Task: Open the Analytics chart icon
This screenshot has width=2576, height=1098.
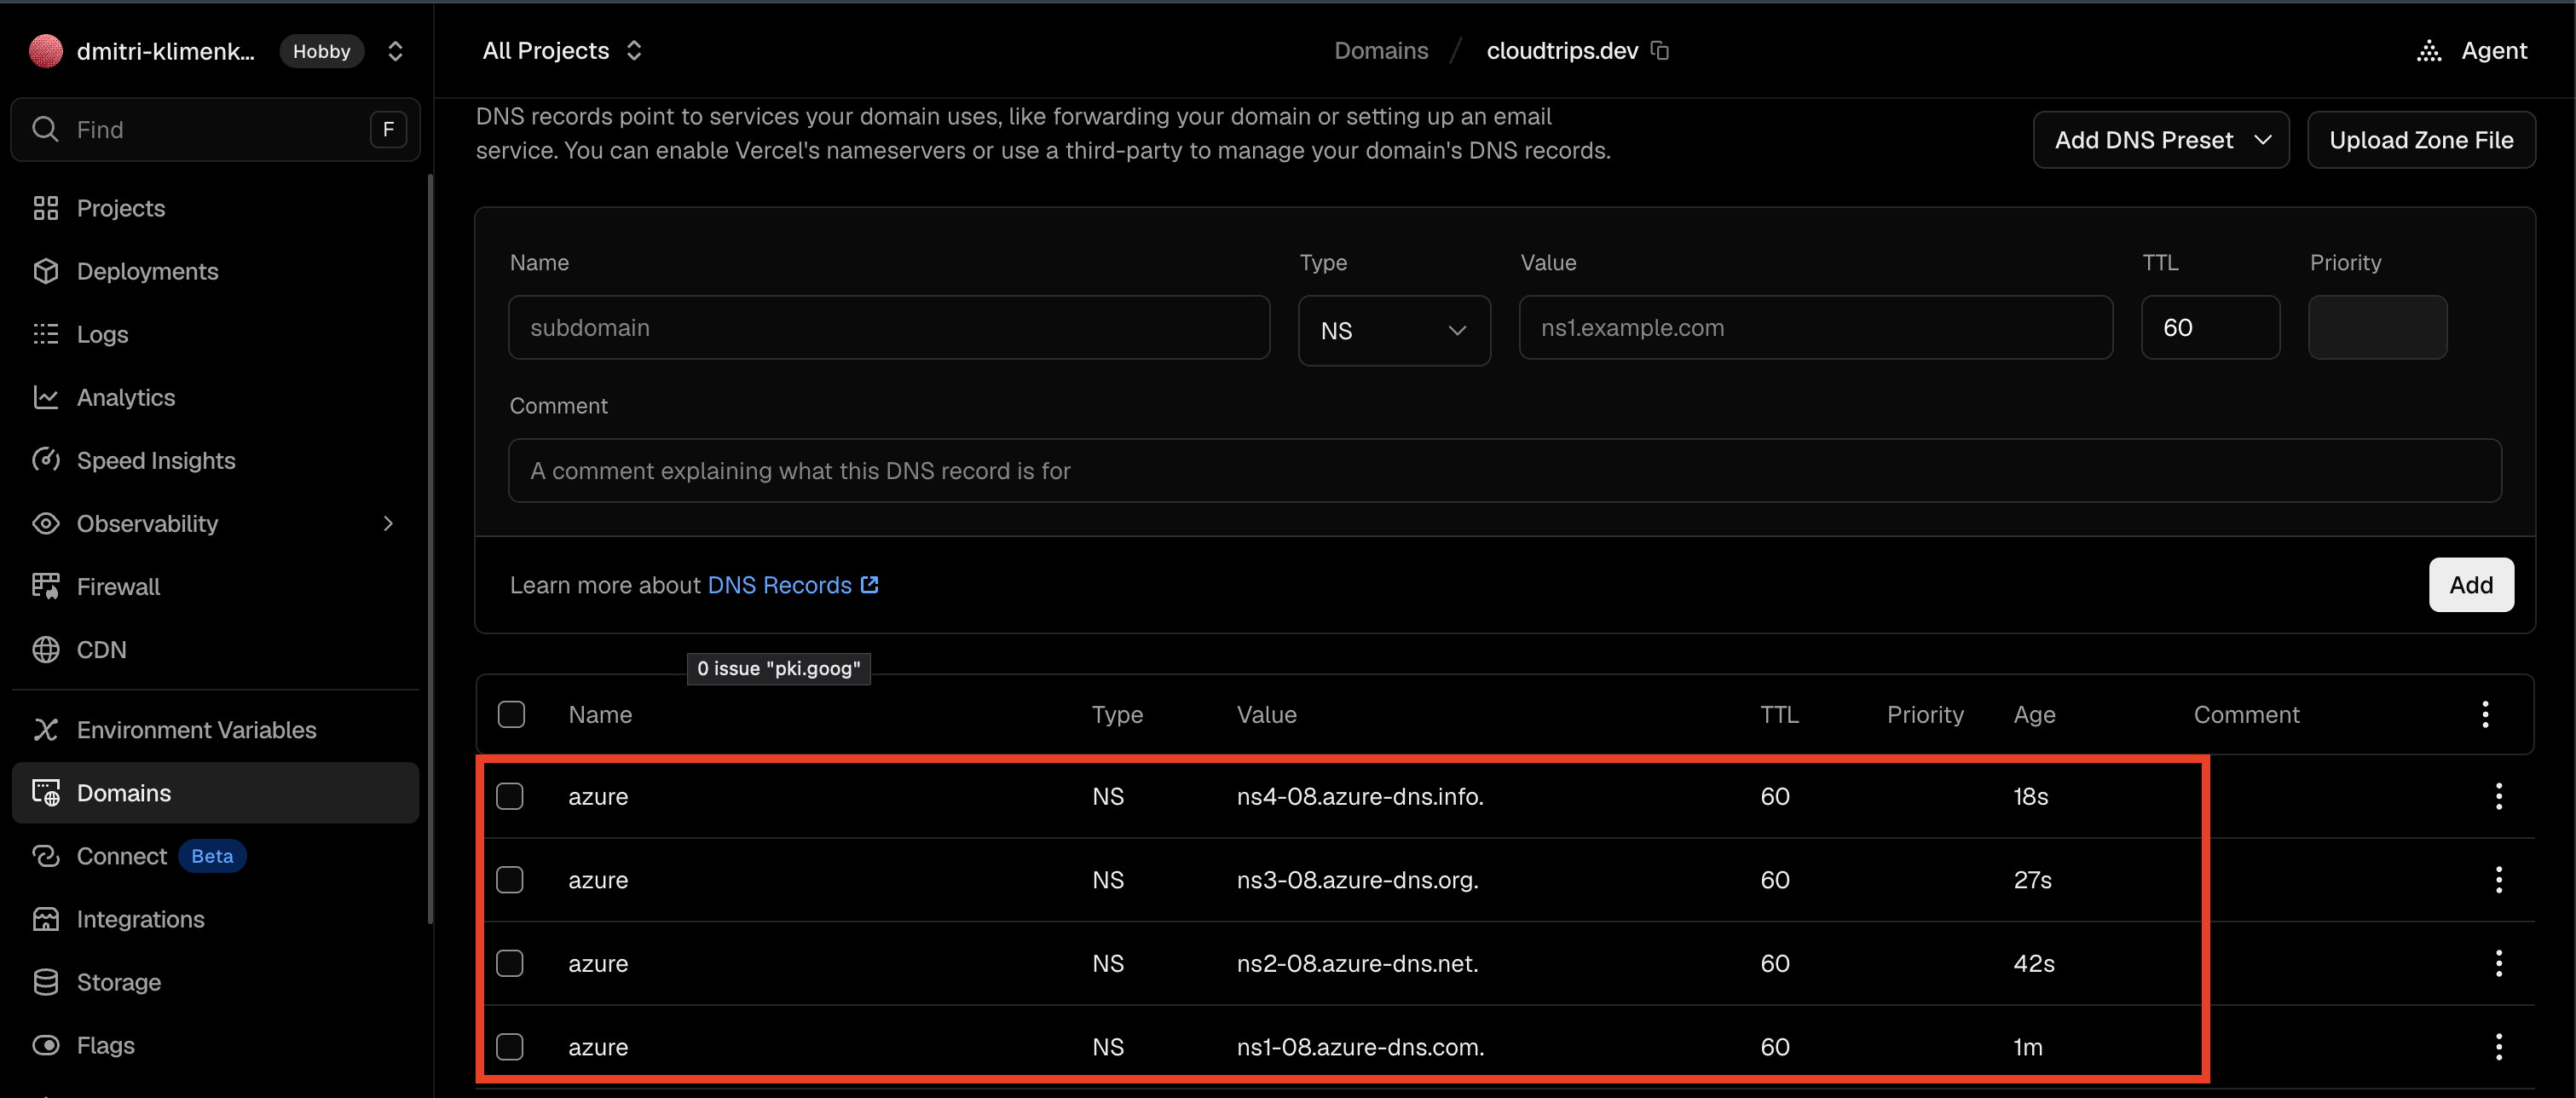Action: (45, 397)
